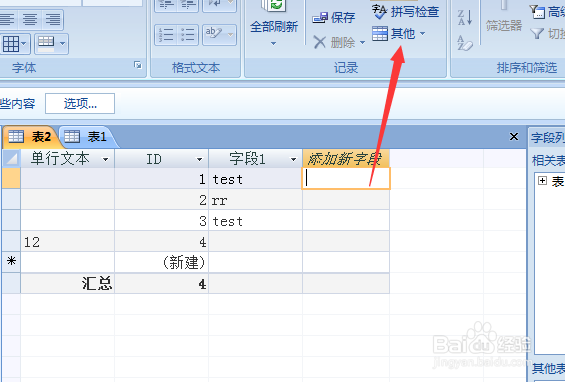Click the toggle filter funnel icon
The width and height of the screenshot is (565, 382).
(537, 34)
